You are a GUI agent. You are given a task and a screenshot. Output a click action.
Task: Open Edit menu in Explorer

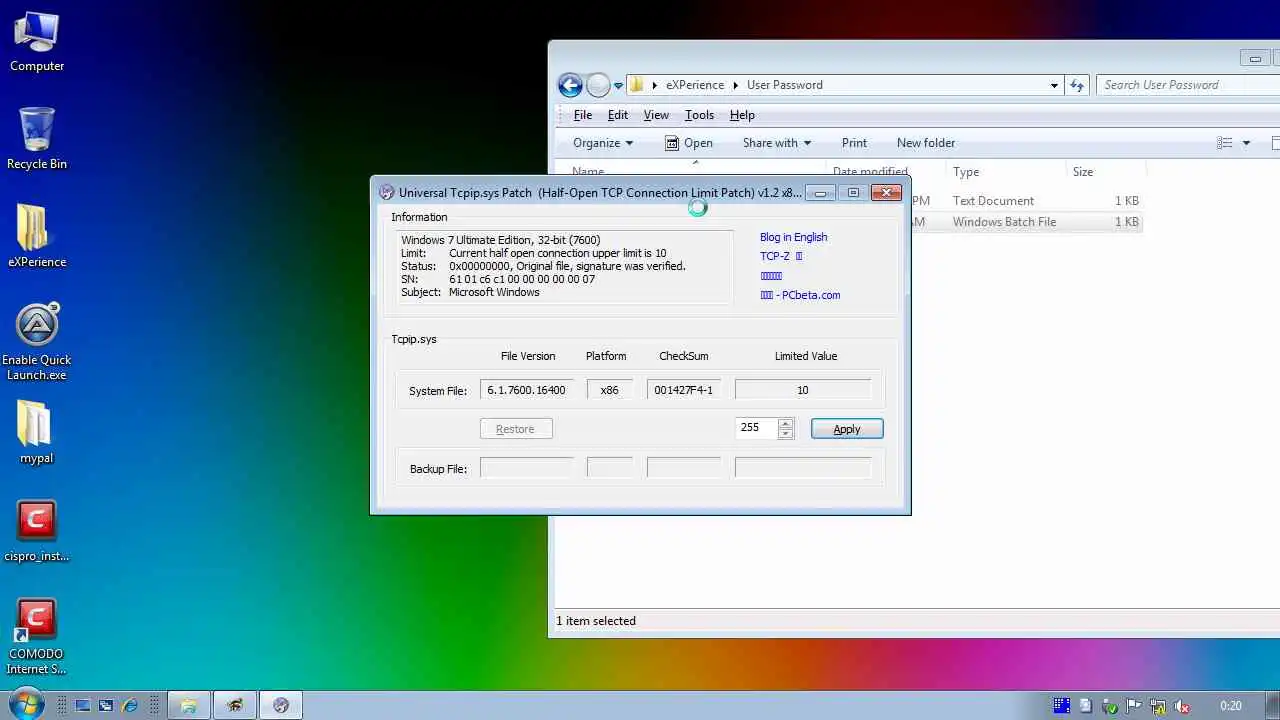coord(618,115)
